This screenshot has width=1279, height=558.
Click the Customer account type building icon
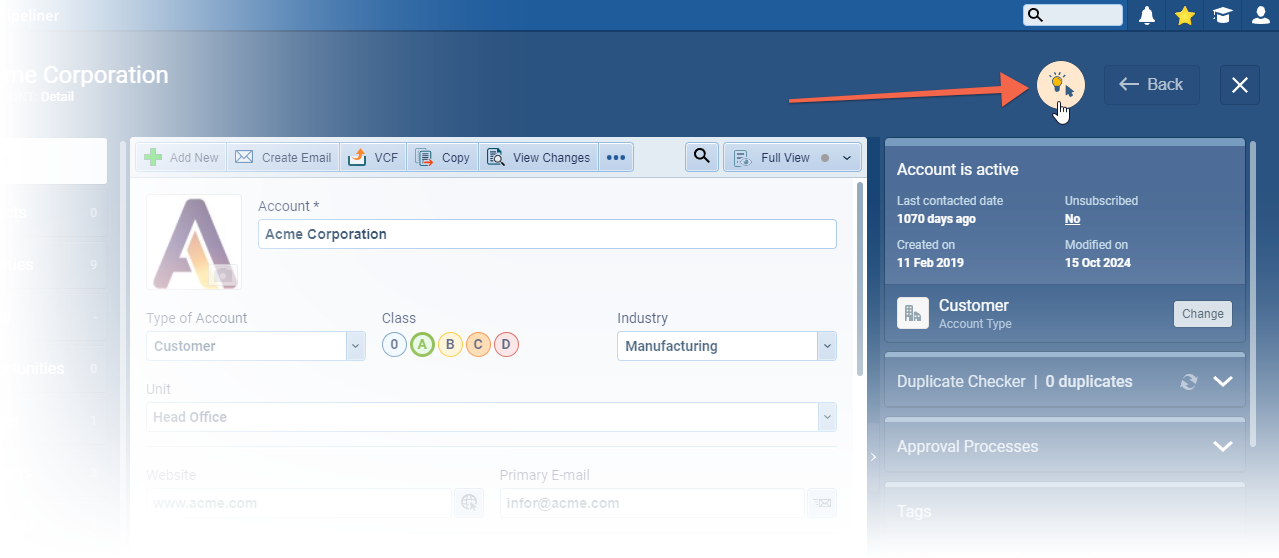[x=912, y=313]
